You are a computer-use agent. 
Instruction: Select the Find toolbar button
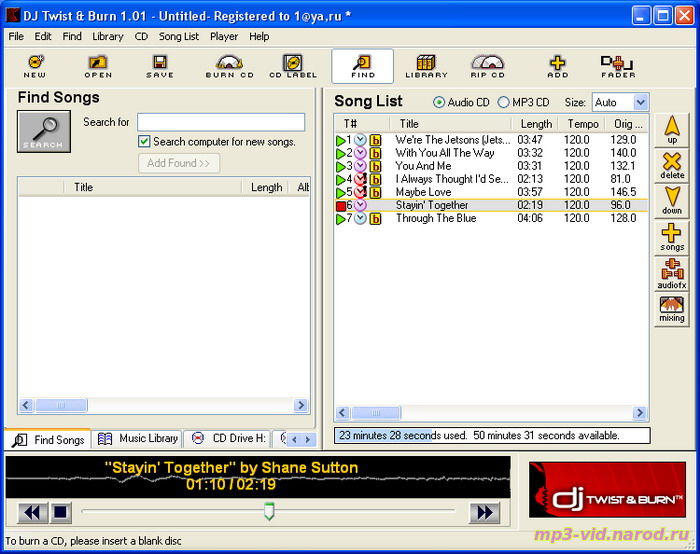(362, 66)
